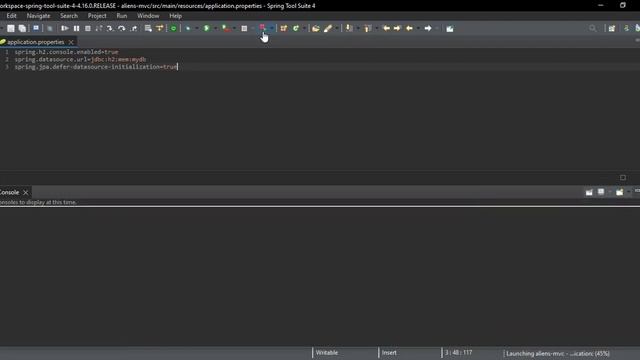Click the Drop to Frame icon
Image resolution: width=640 pixels, height=360 pixels.
tap(148, 28)
